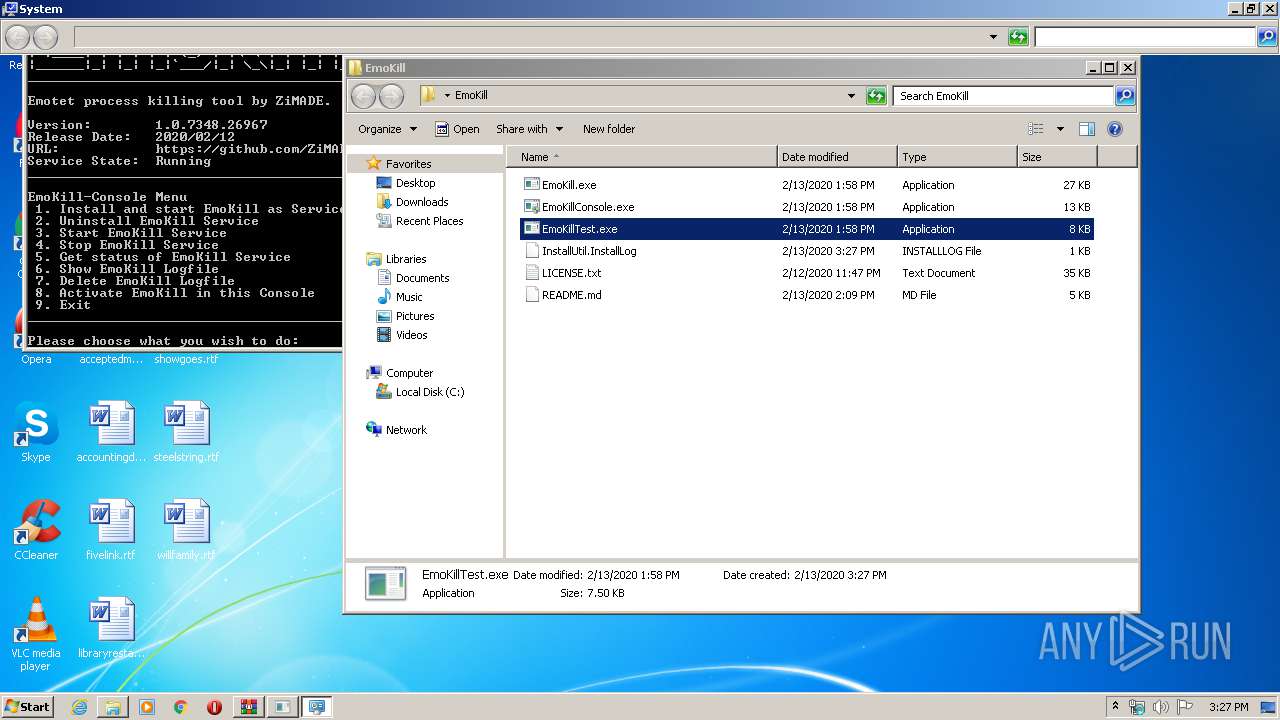Open the Organize dropdown menu

(x=387, y=129)
